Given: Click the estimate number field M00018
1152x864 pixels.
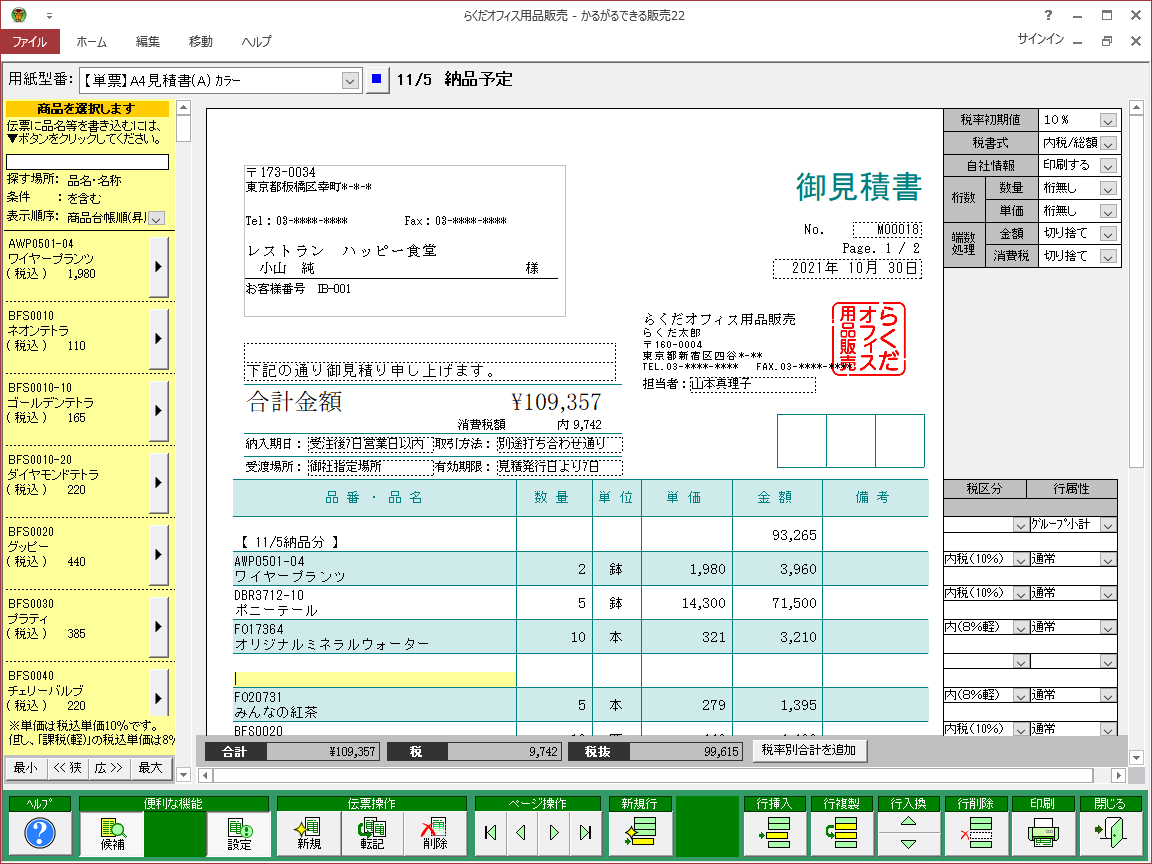Looking at the screenshot, I should 887,230.
